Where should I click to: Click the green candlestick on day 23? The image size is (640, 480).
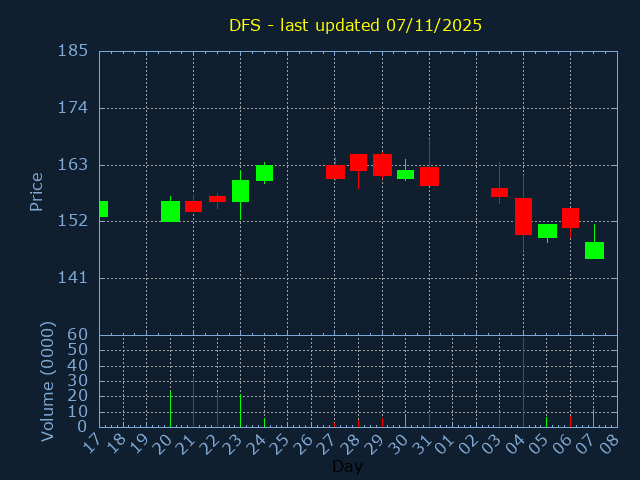(240, 191)
